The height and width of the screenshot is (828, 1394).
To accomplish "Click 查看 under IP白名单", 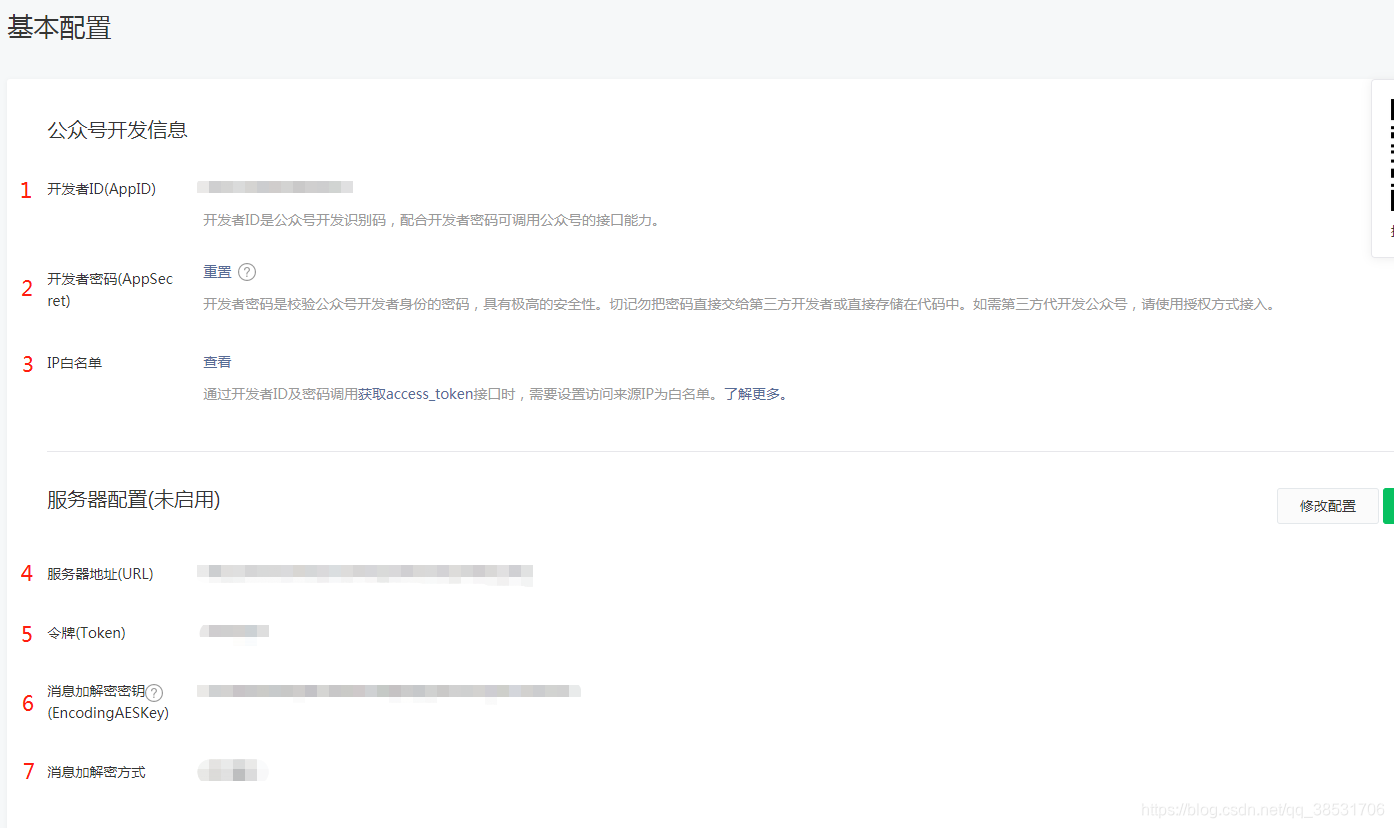I will click(217, 362).
